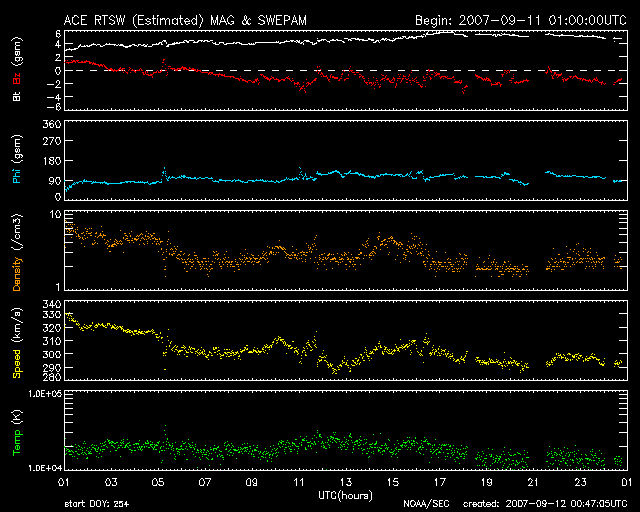Screen dimensions: 640x512
Task: Click the "280" tick on the Speed panel
Action: (x=52, y=377)
